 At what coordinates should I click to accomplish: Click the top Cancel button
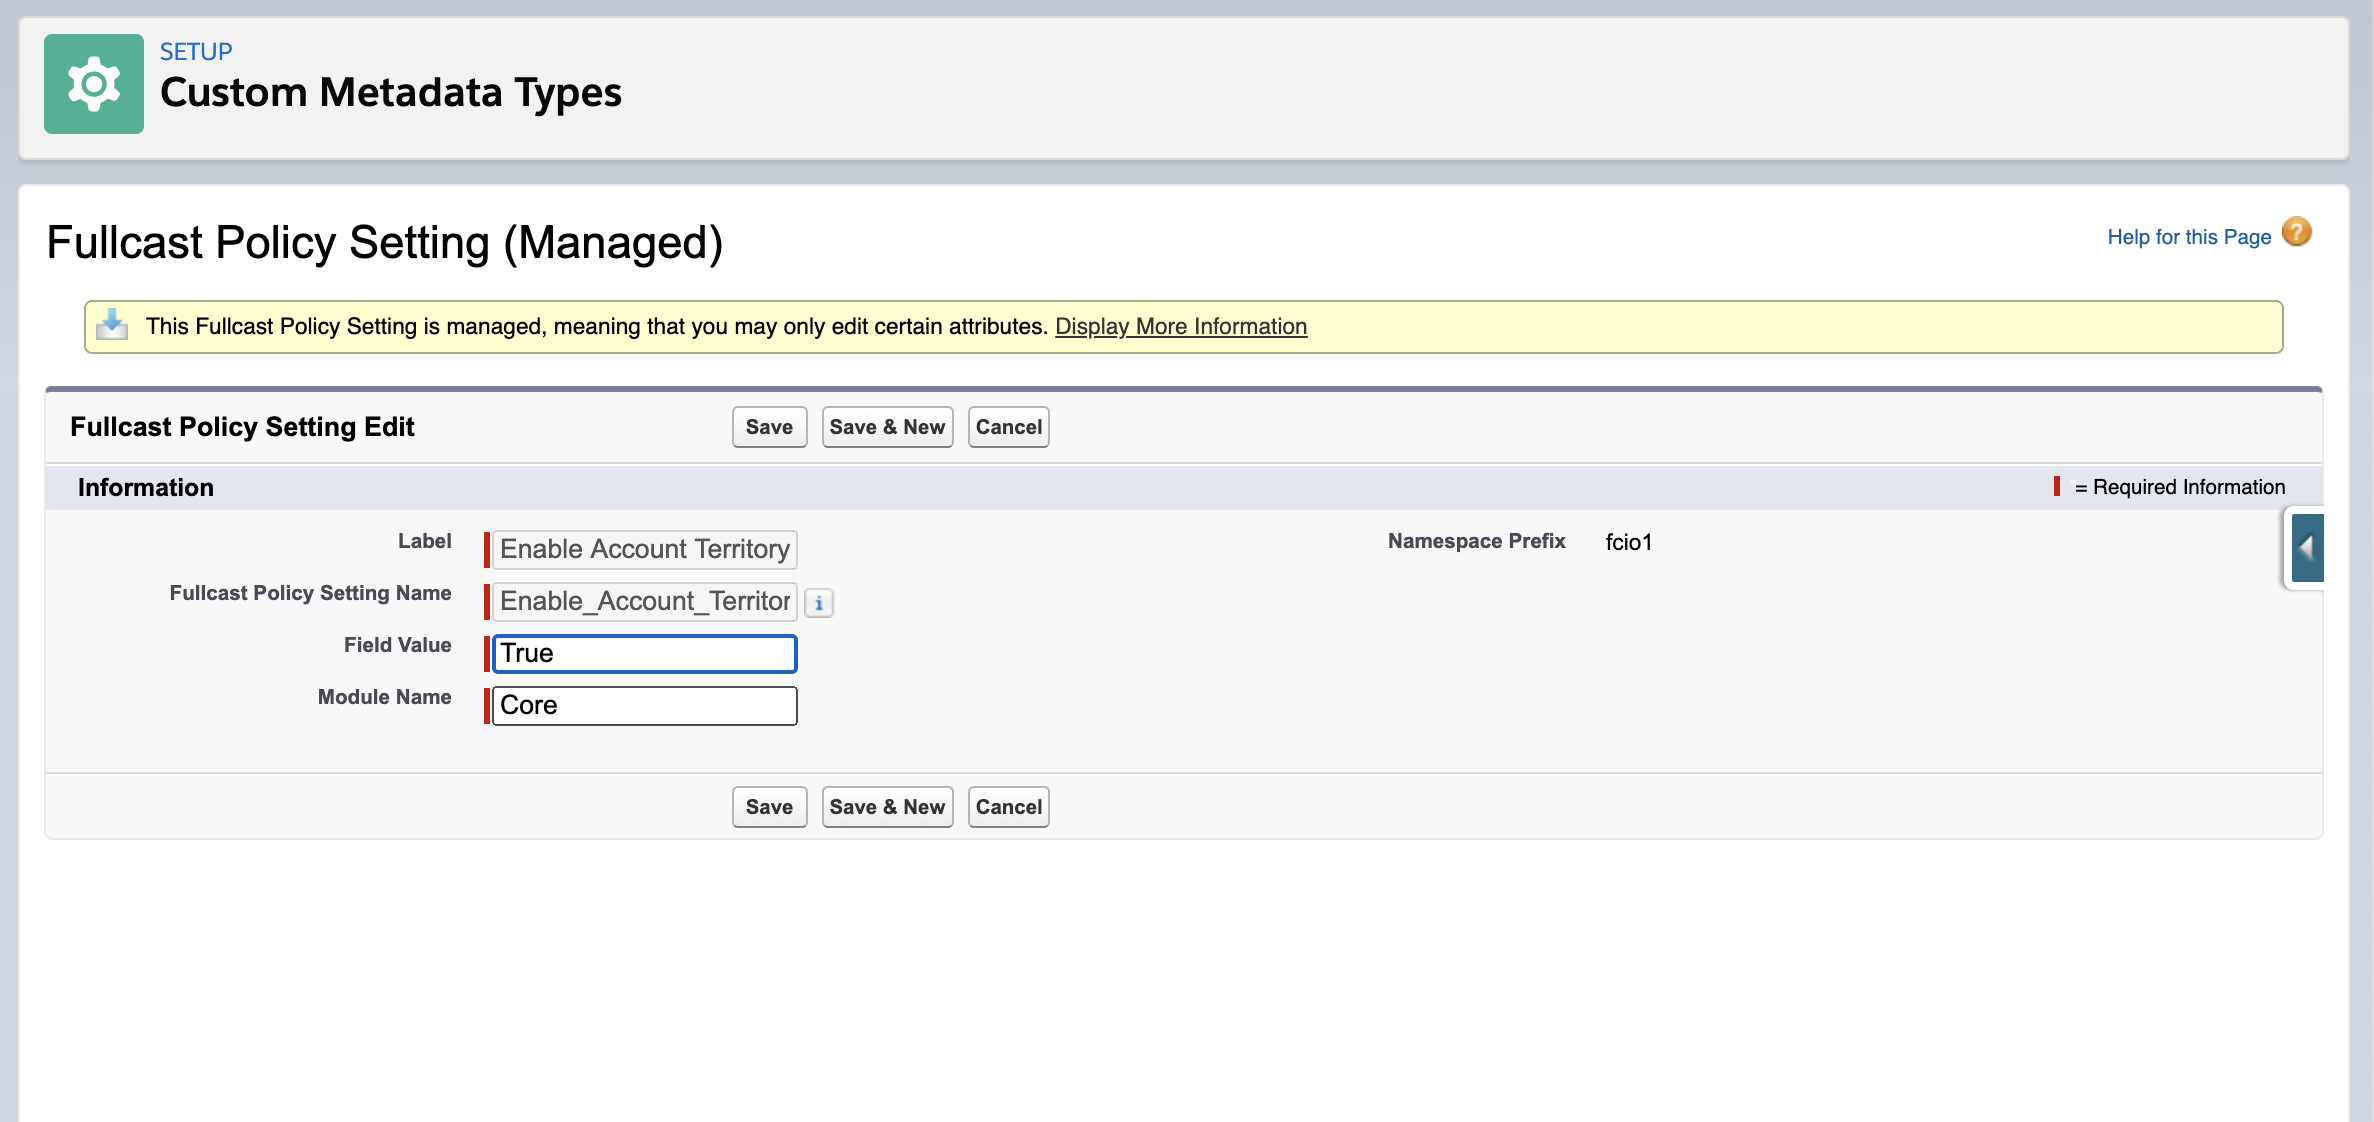pos(1008,427)
